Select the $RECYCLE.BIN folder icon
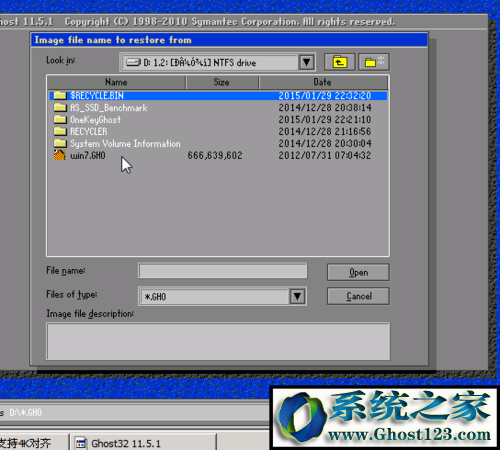Screen dimensions: 500x450 point(60,95)
